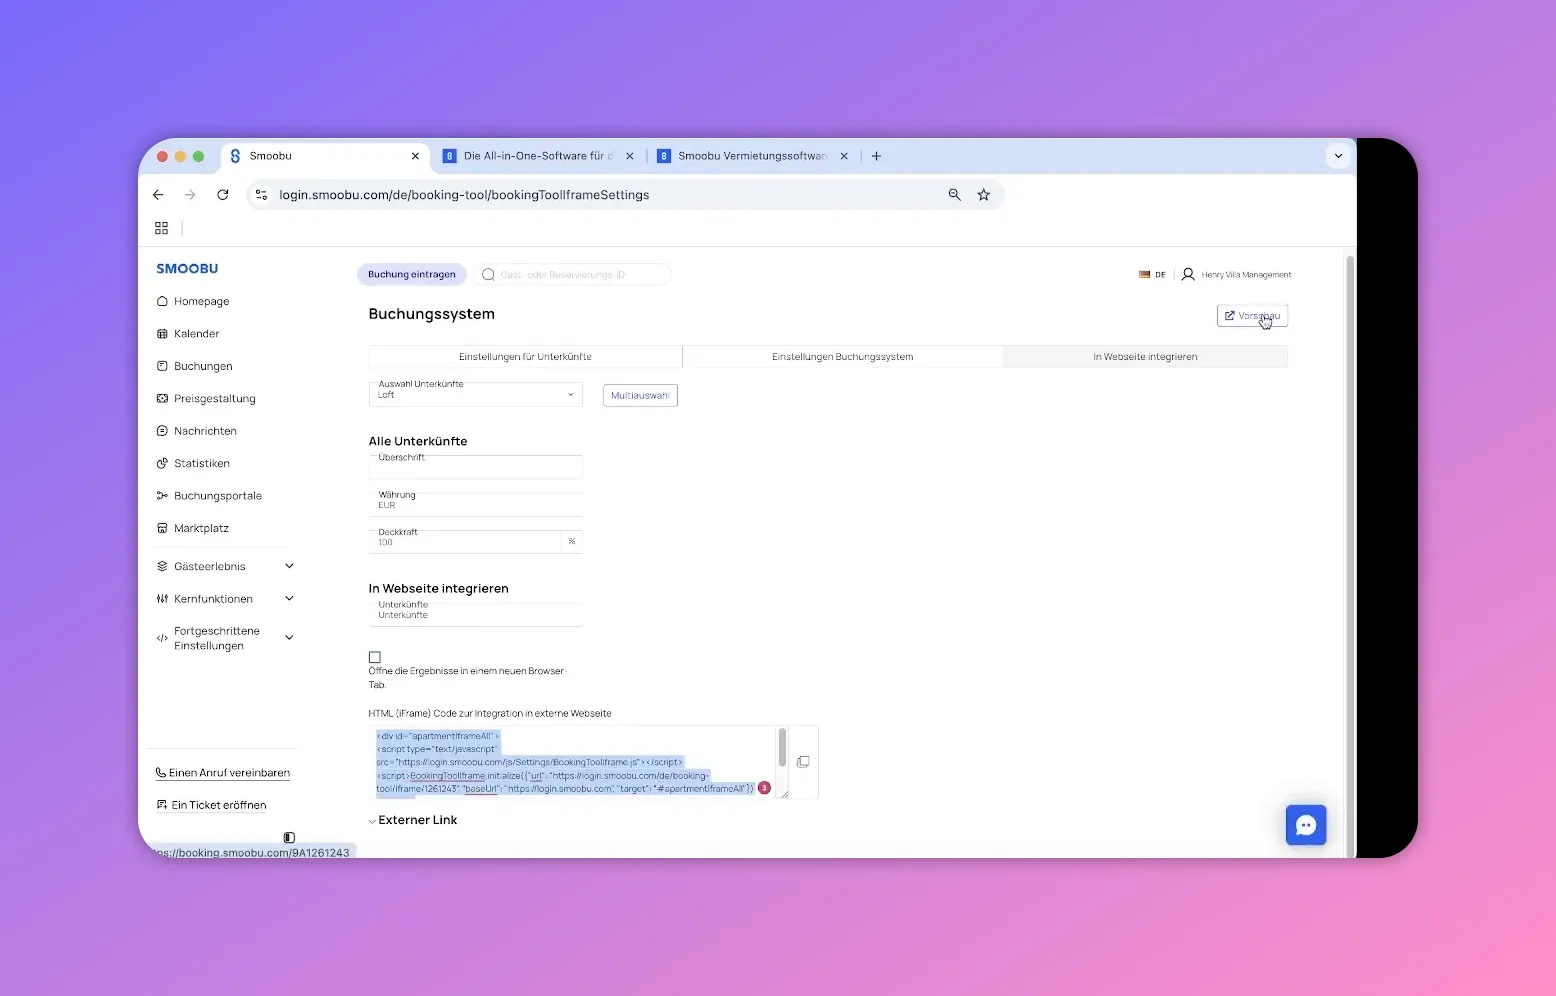Open the tab search dropdown in browser
The width and height of the screenshot is (1556, 996).
click(1339, 156)
